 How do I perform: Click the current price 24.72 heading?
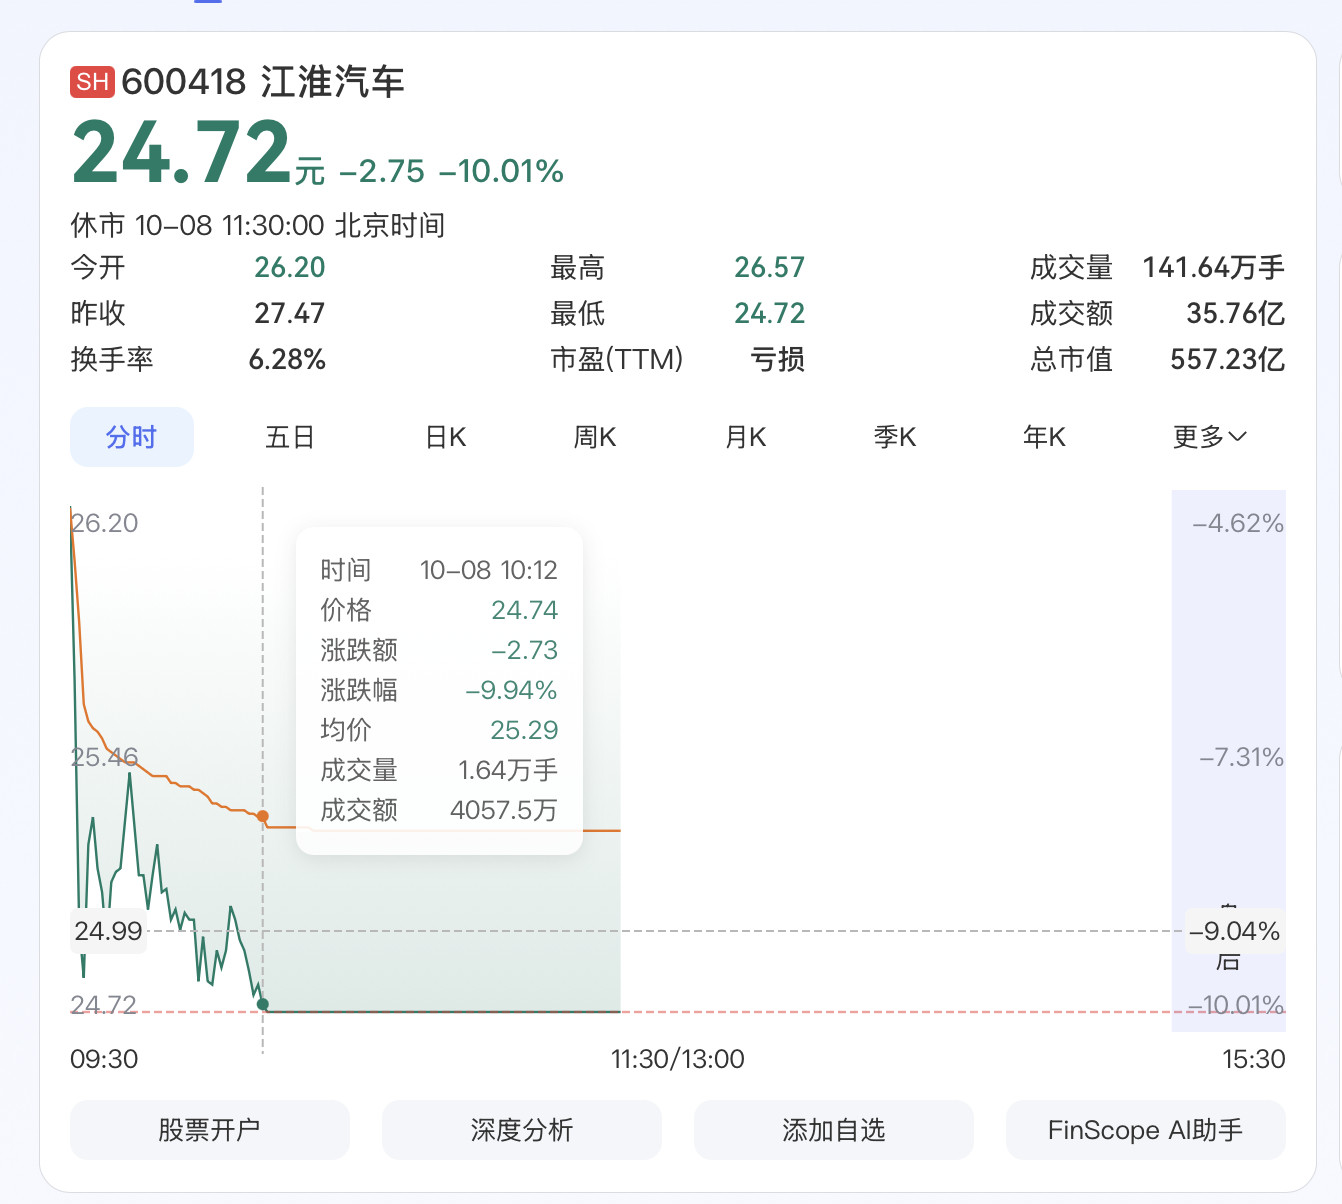click(181, 152)
